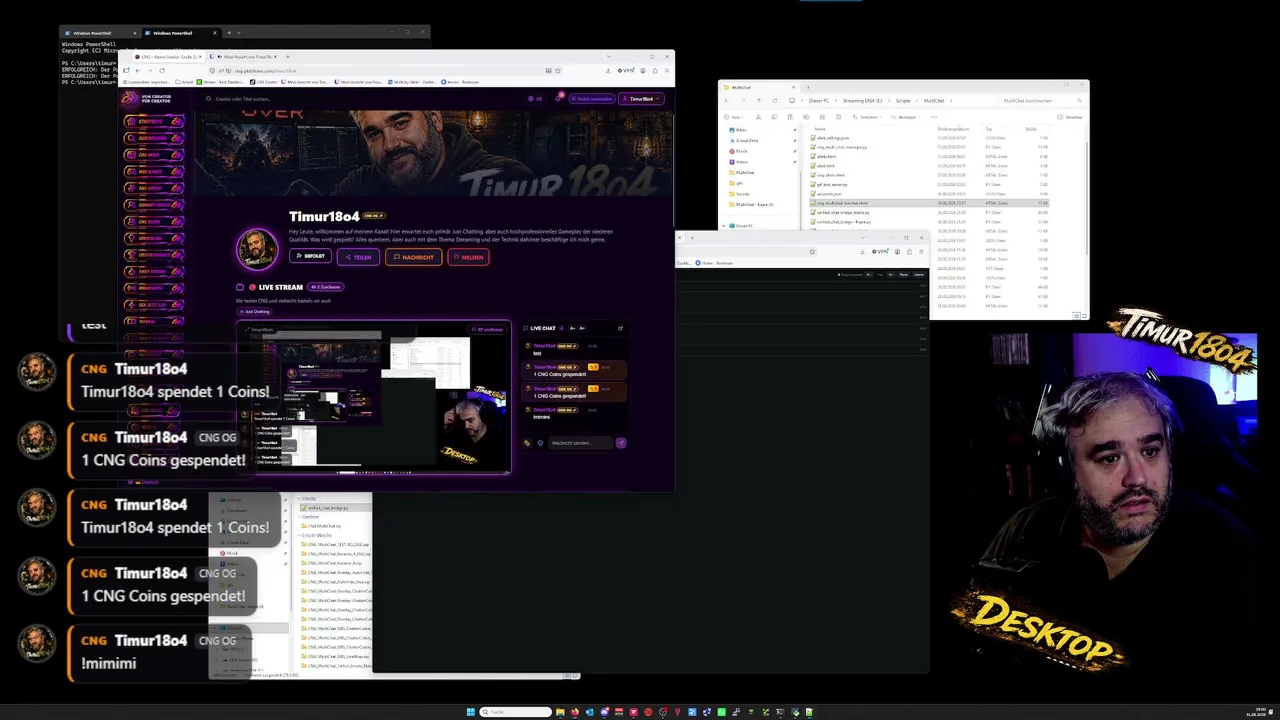Click the star icon in the Restream browser
1280x720 pixels.
click(812, 251)
